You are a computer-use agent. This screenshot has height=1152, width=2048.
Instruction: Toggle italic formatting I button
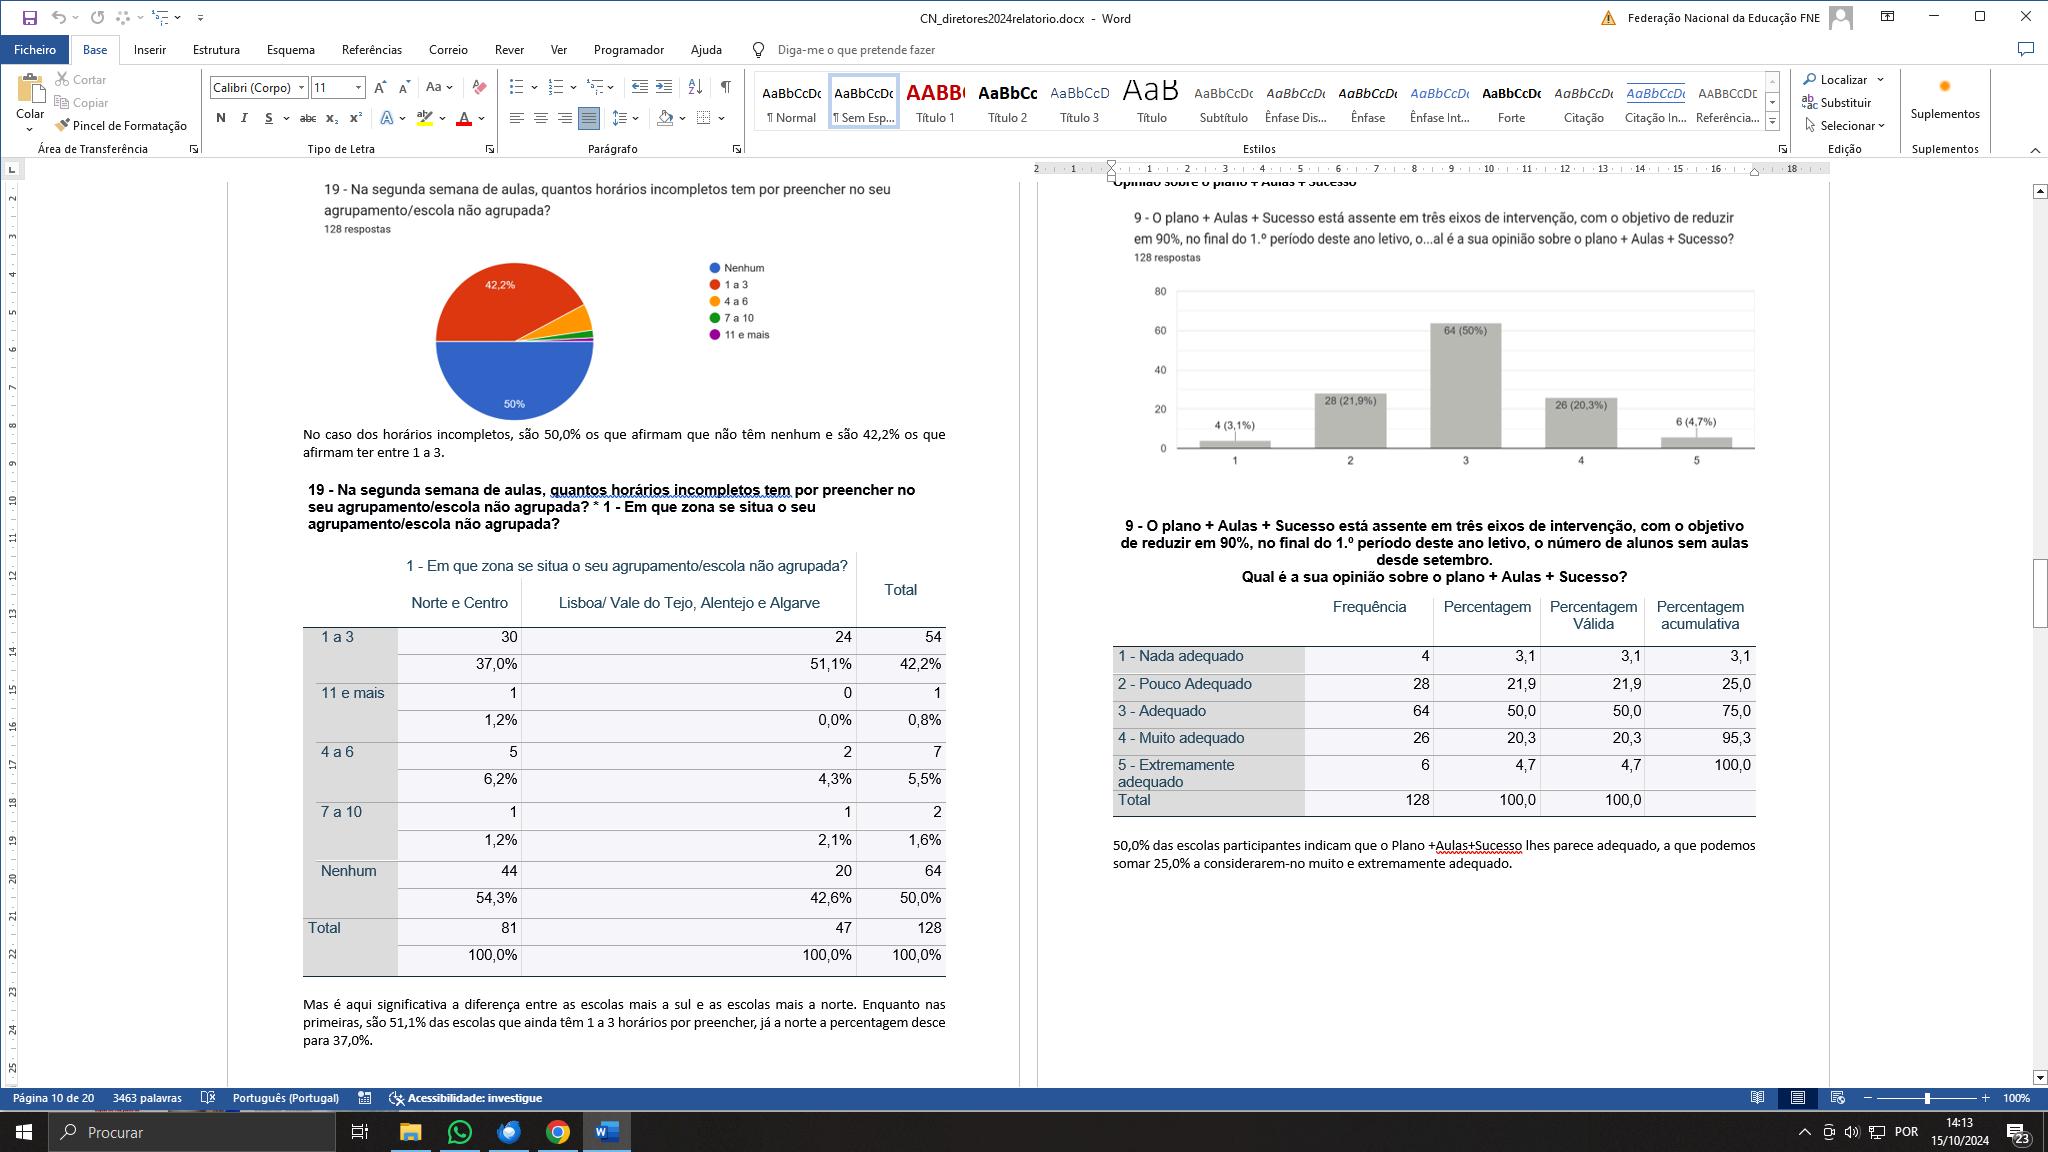pos(244,118)
